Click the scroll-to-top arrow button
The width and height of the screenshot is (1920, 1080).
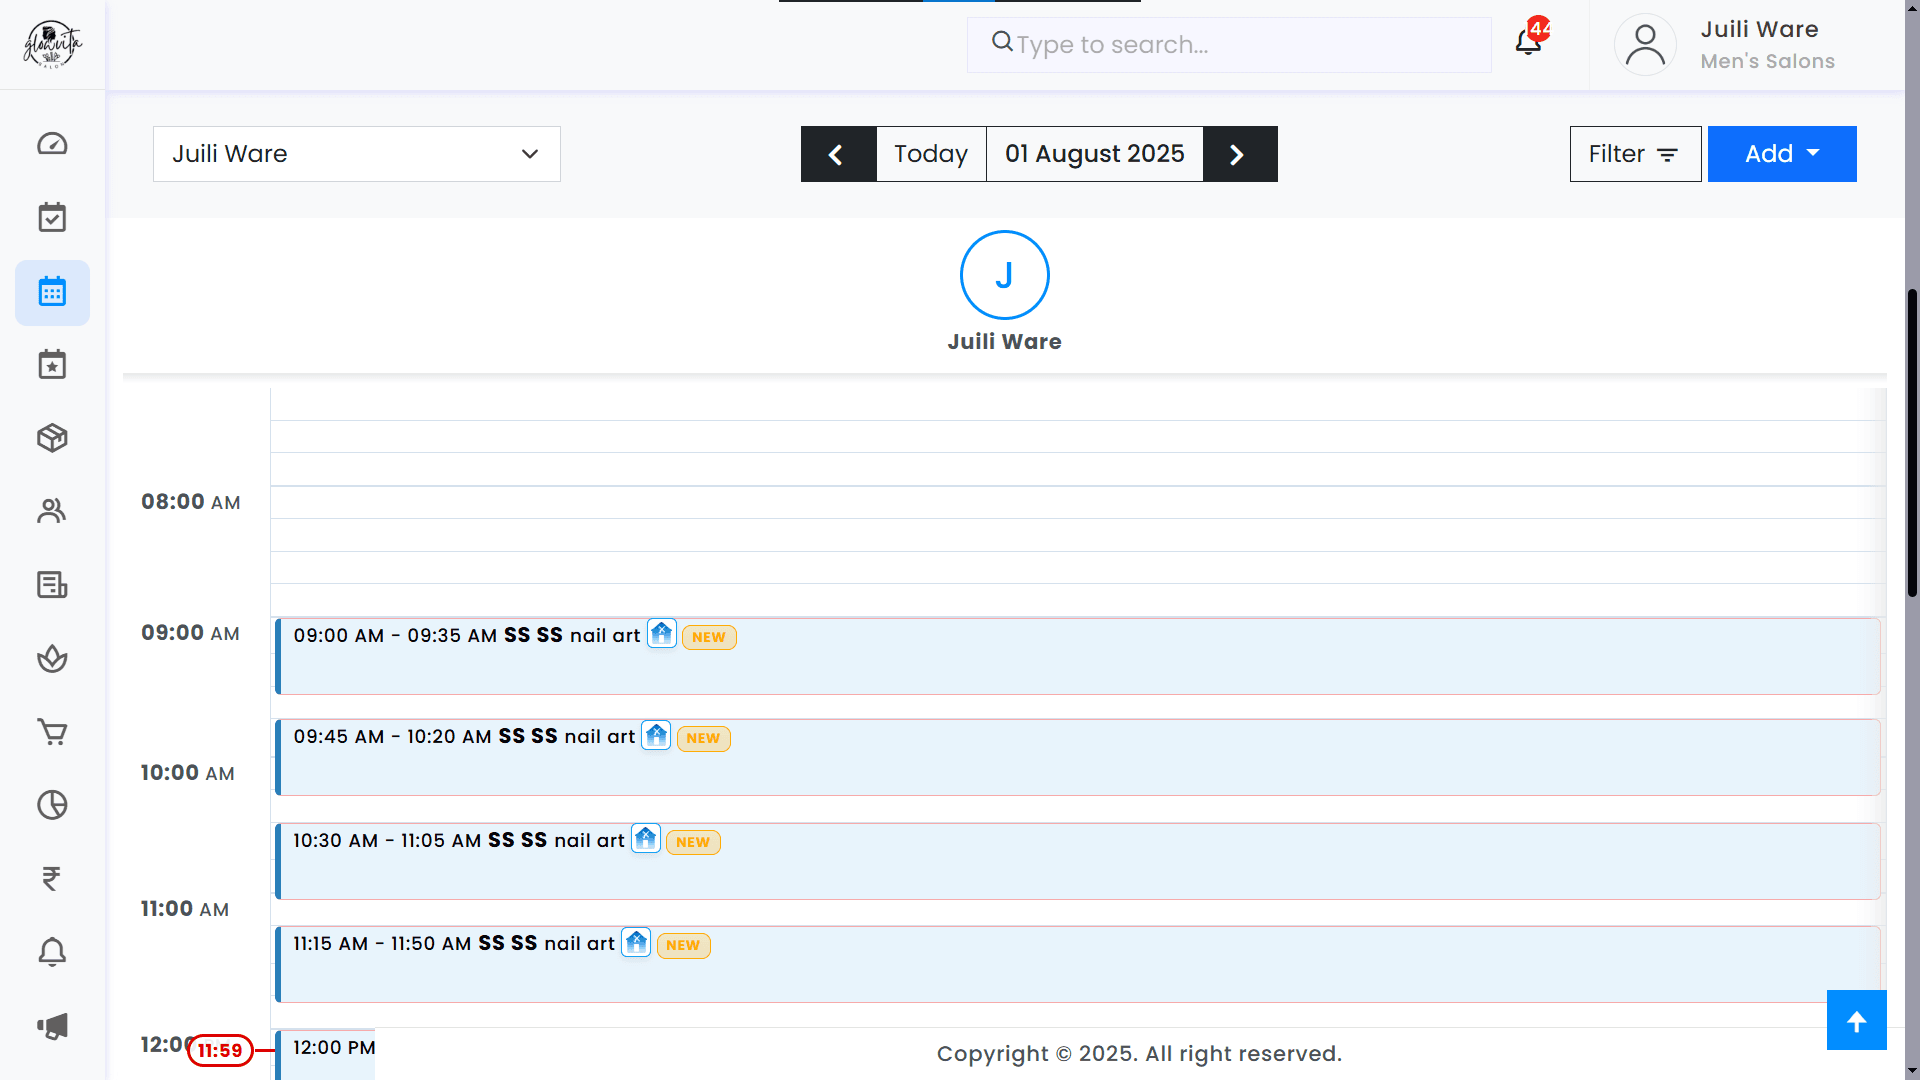point(1856,1020)
